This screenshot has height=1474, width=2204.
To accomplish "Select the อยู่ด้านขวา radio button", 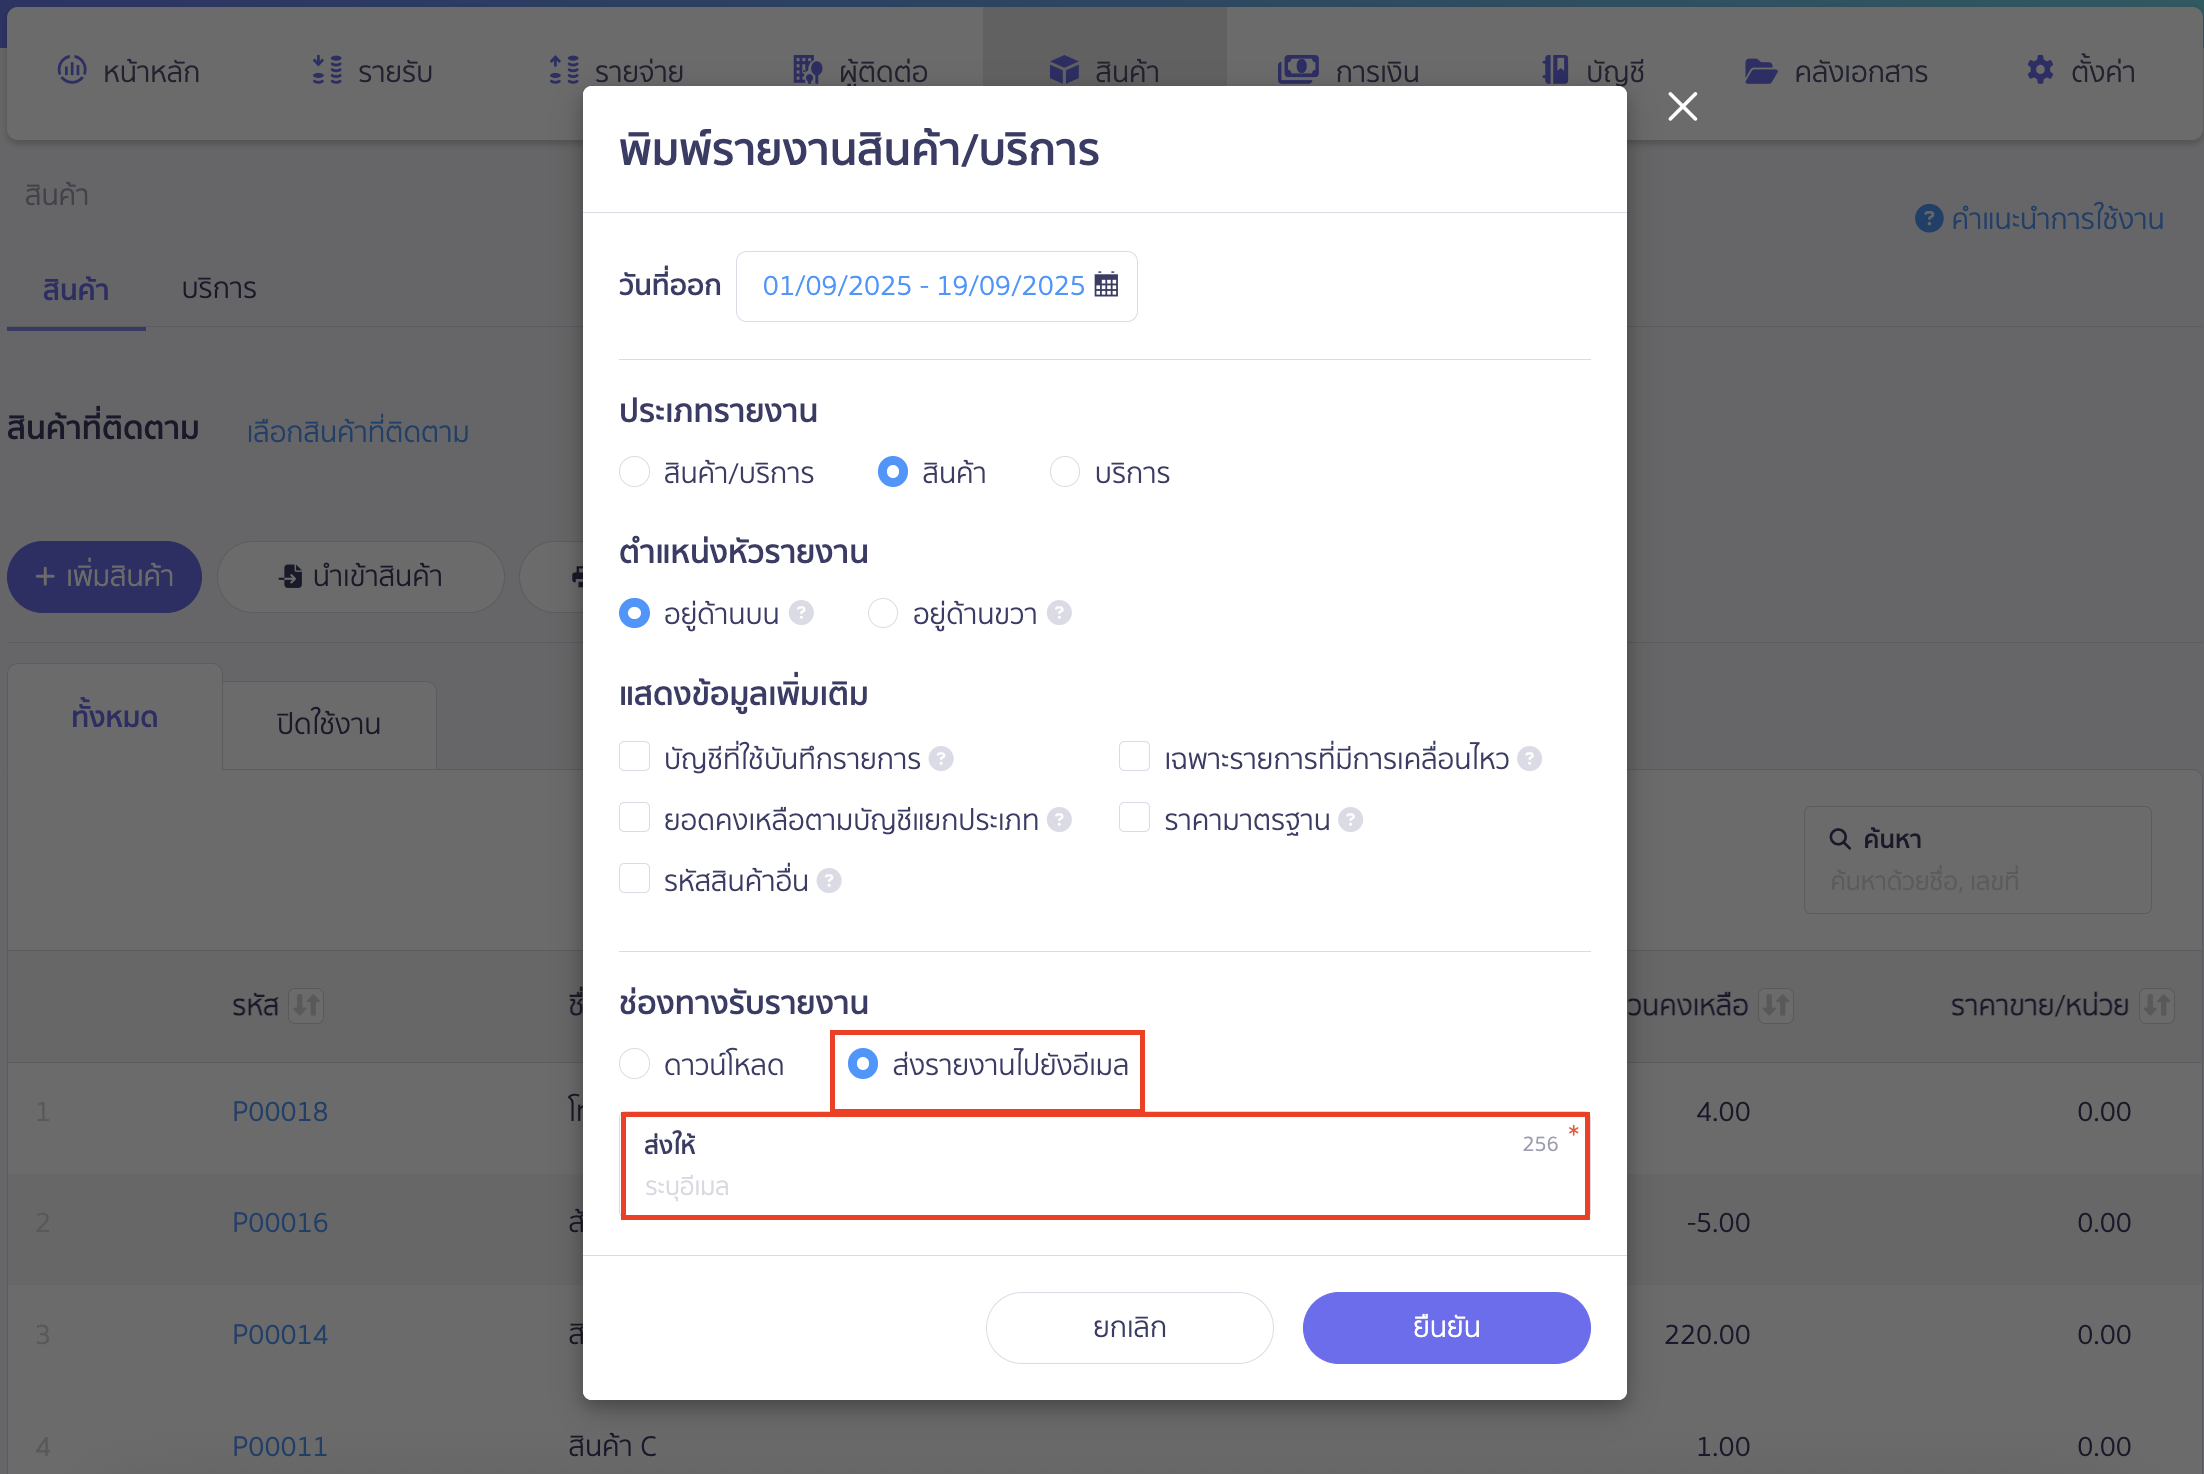I will click(882, 613).
